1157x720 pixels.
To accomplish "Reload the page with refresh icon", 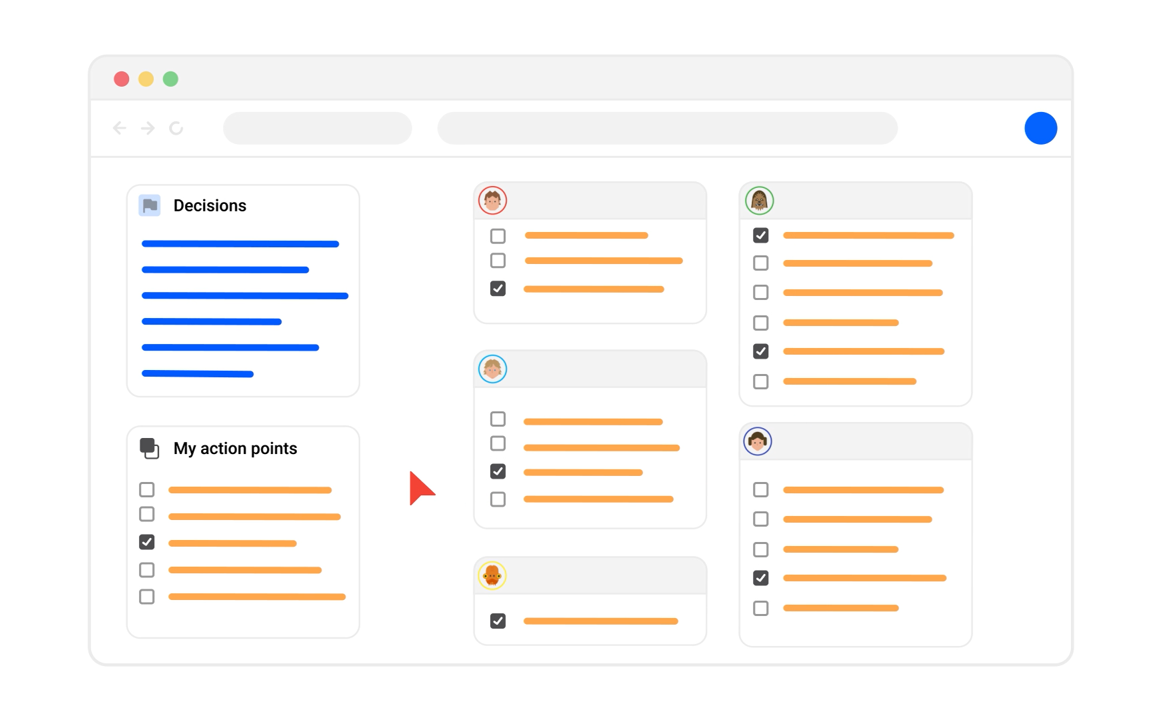I will (x=176, y=128).
